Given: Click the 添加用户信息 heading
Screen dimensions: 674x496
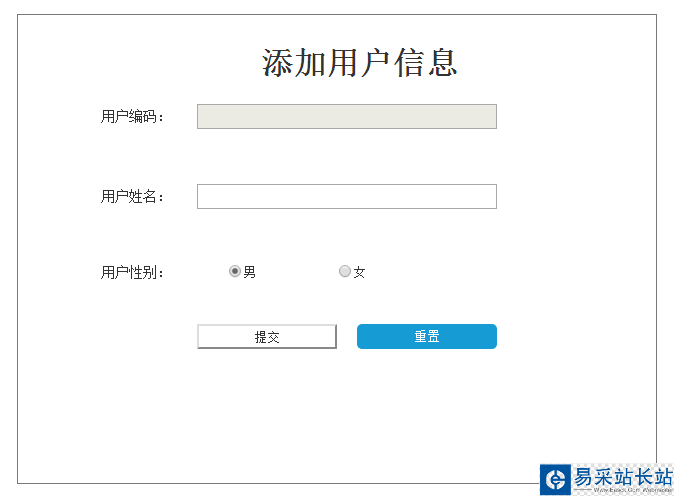Looking at the screenshot, I should pos(359,63).
